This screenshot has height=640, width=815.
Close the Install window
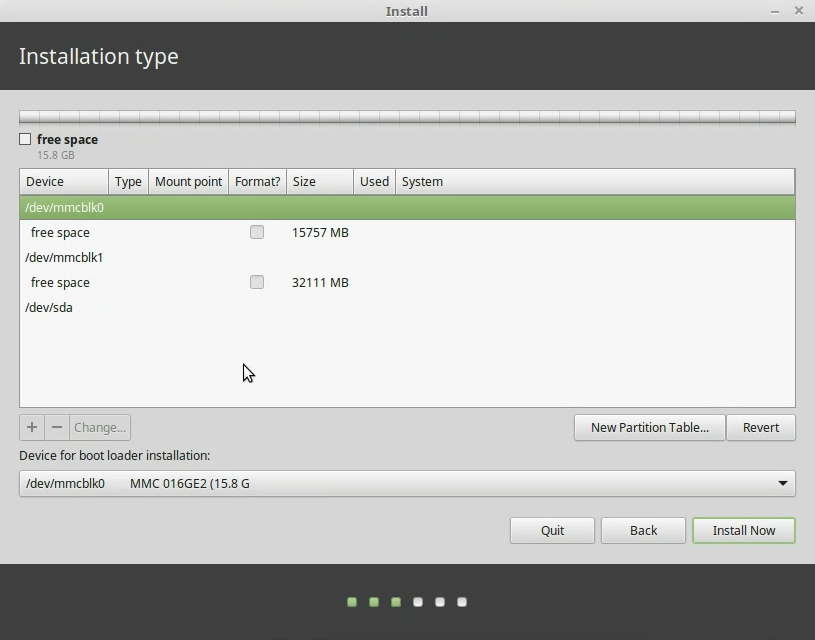pyautogui.click(x=799, y=11)
